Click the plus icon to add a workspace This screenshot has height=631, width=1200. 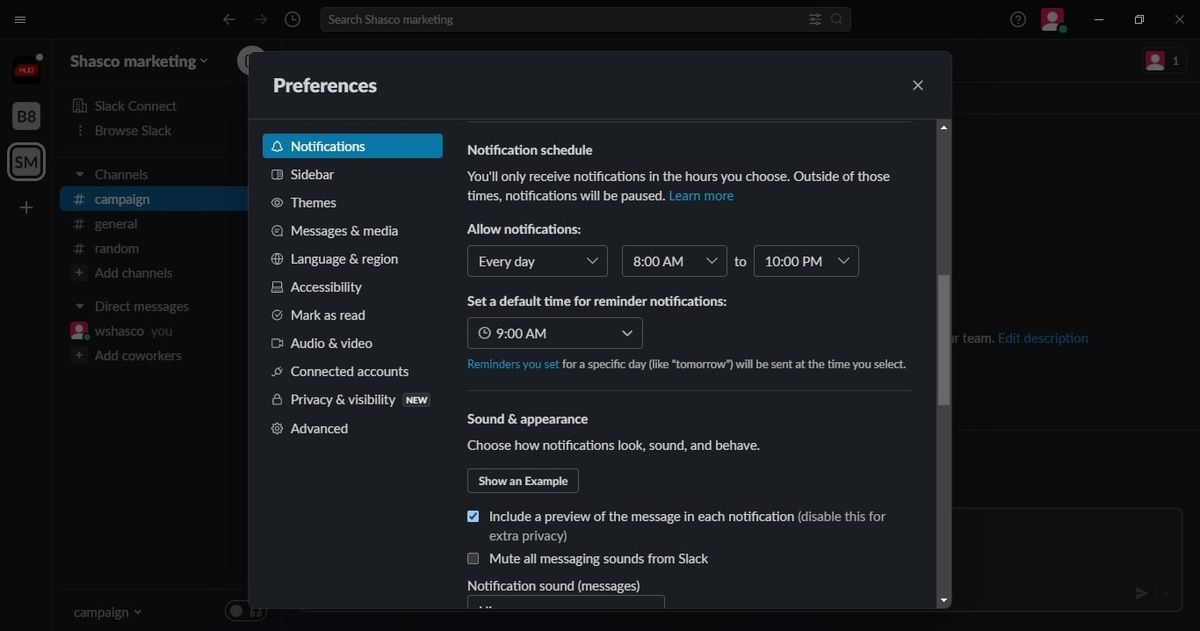[x=25, y=207]
